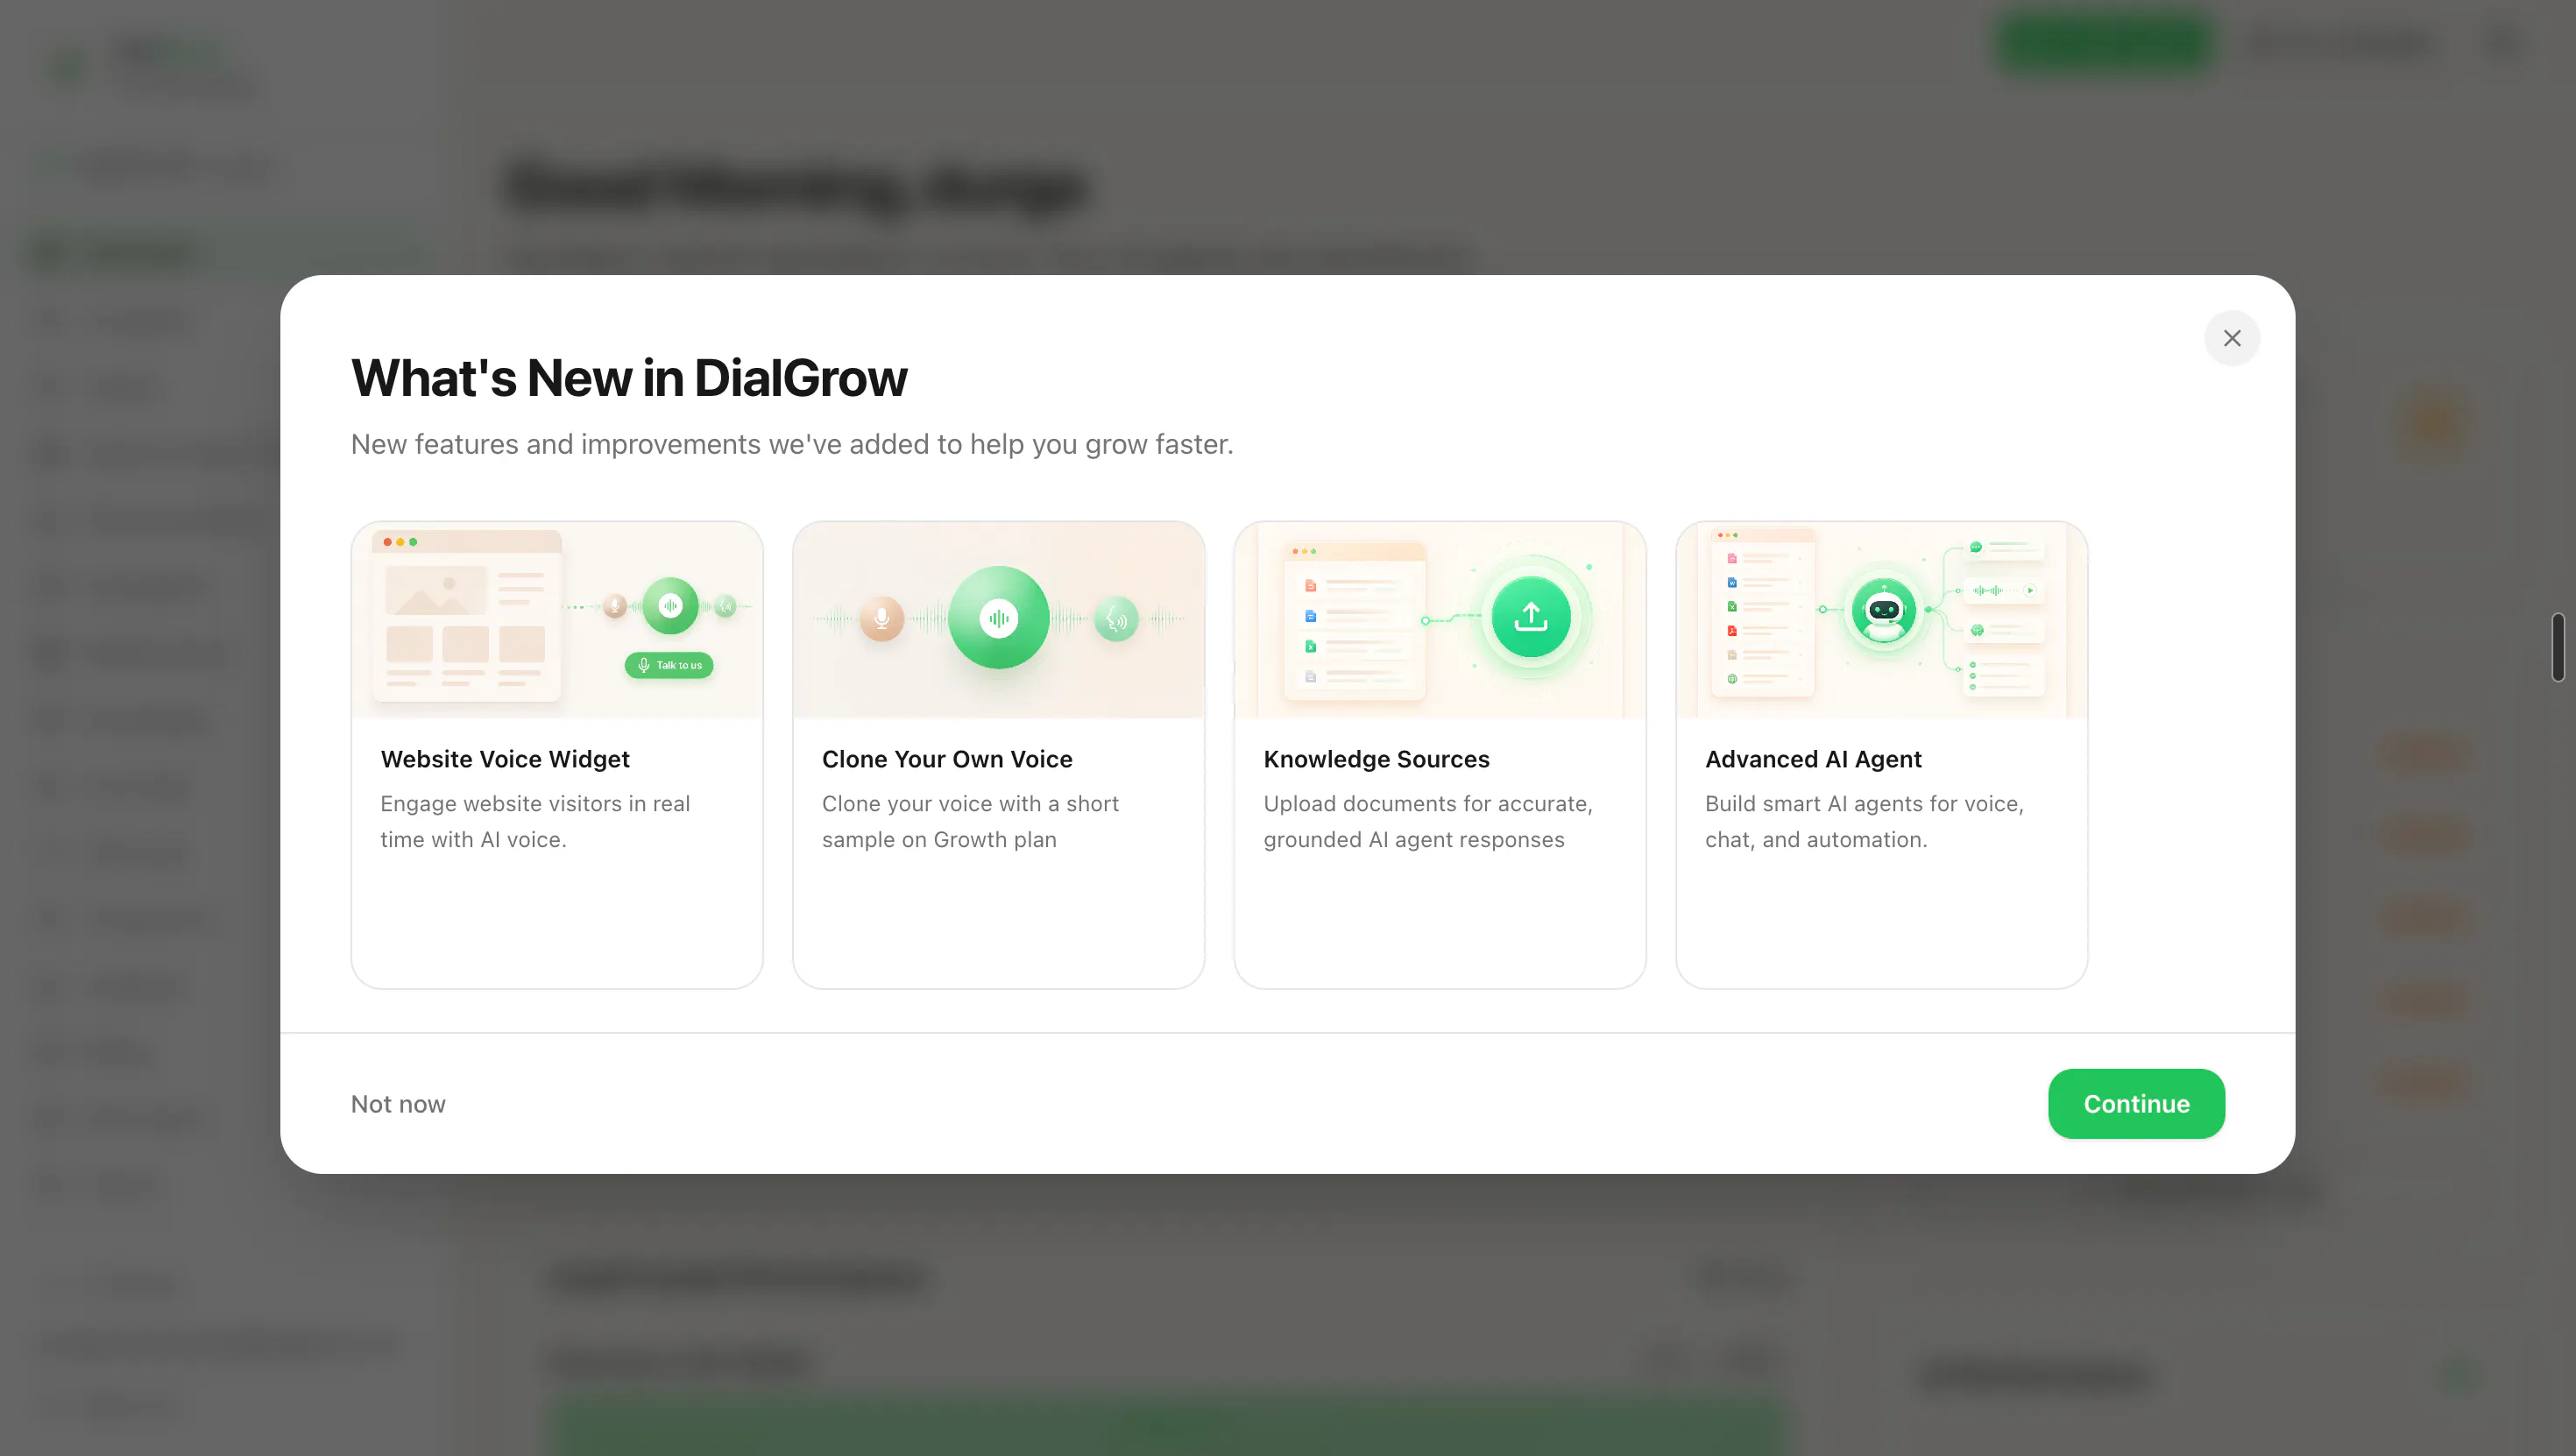
Task: Close the What's New dialog
Action: [2231, 338]
